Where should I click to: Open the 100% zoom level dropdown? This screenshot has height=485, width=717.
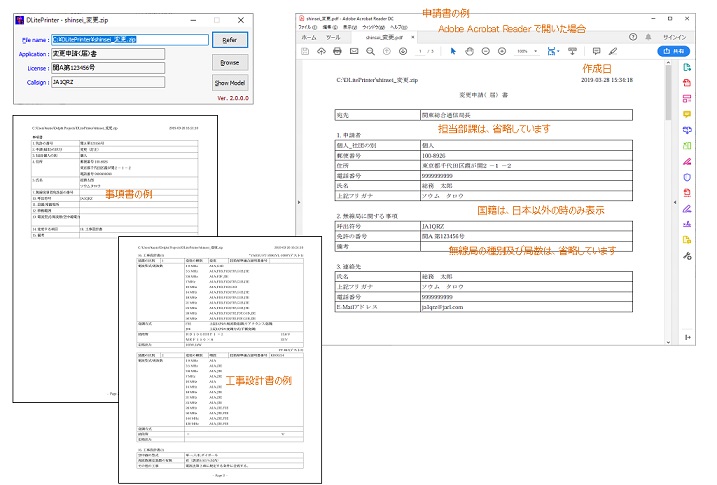[527, 51]
